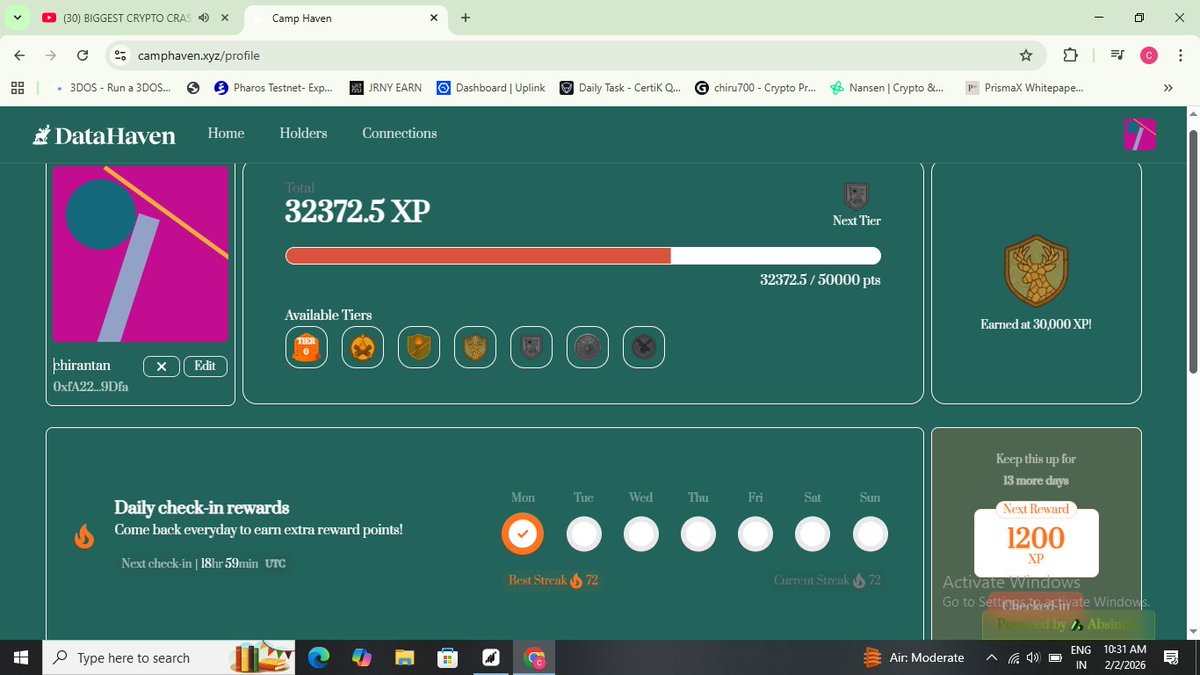Open the Dashboard | Uplink bookmark
The width and height of the screenshot is (1200, 675).
coord(492,88)
